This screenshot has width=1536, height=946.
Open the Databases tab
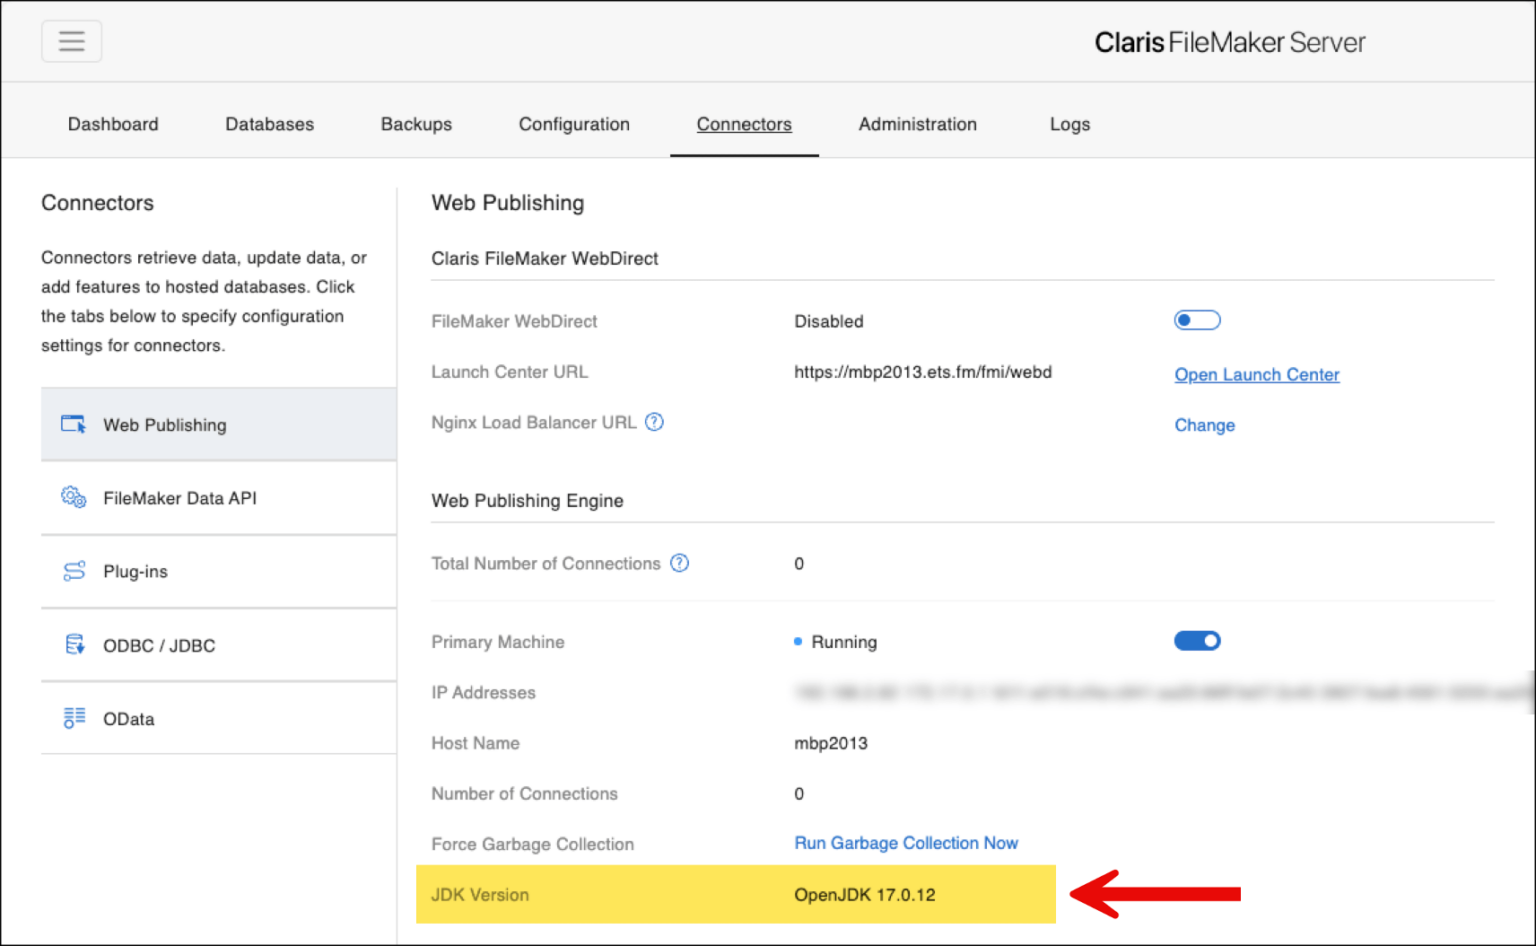(x=269, y=124)
